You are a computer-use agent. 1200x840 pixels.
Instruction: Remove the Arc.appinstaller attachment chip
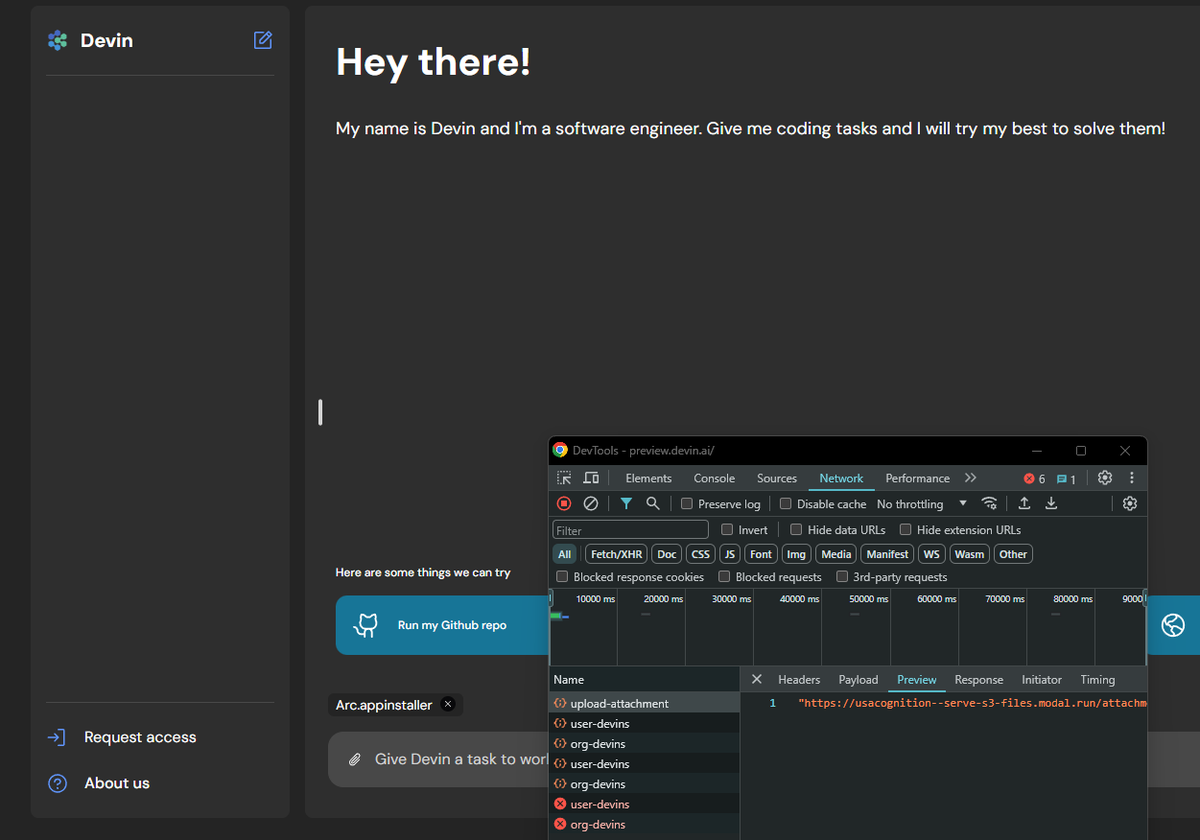pyautogui.click(x=448, y=704)
